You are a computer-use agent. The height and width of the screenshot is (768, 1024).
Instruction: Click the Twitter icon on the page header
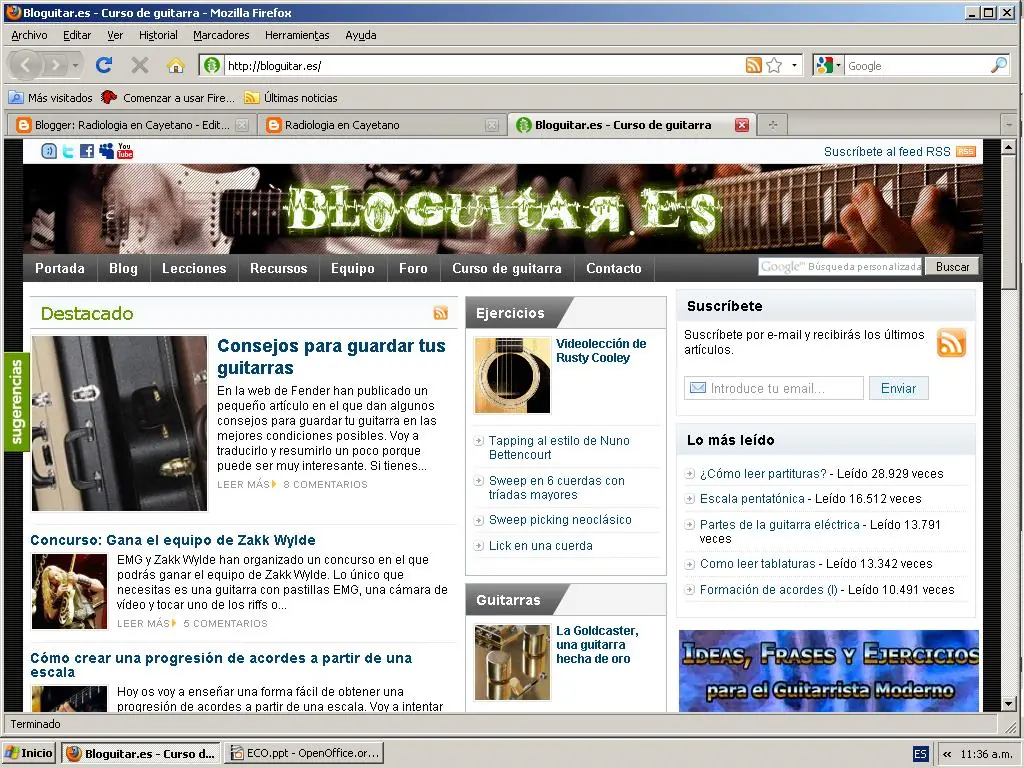pyautogui.click(x=68, y=152)
